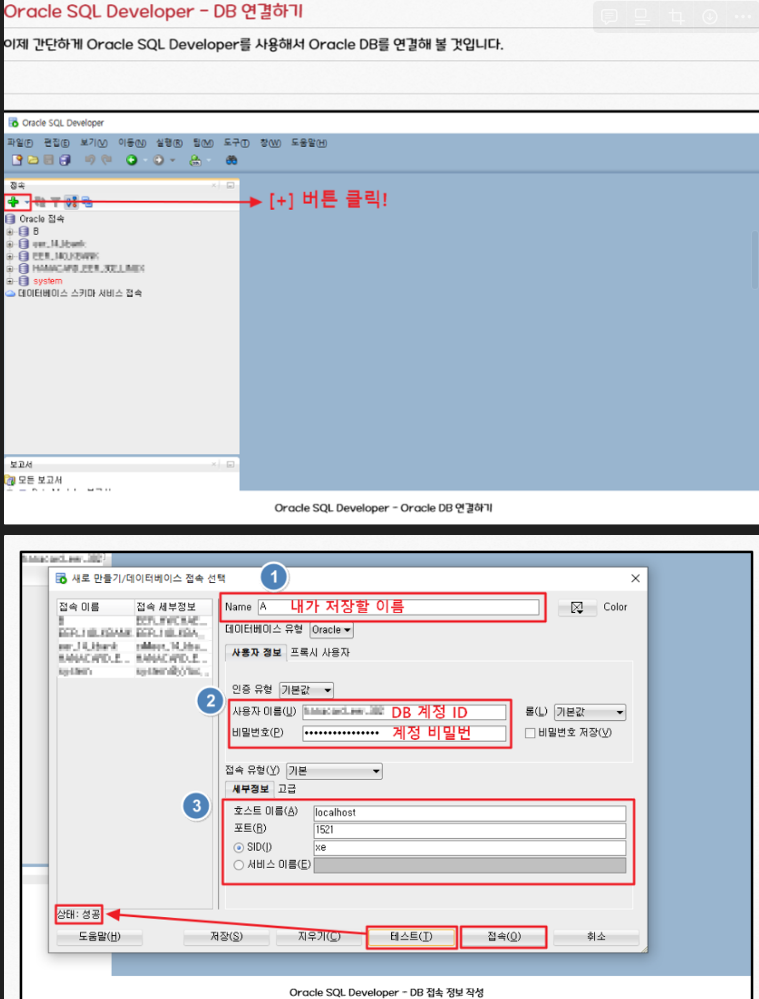This screenshot has height=999, width=759.
Task: Select 모든 보고서 in reports panel
Action: (x=34, y=480)
